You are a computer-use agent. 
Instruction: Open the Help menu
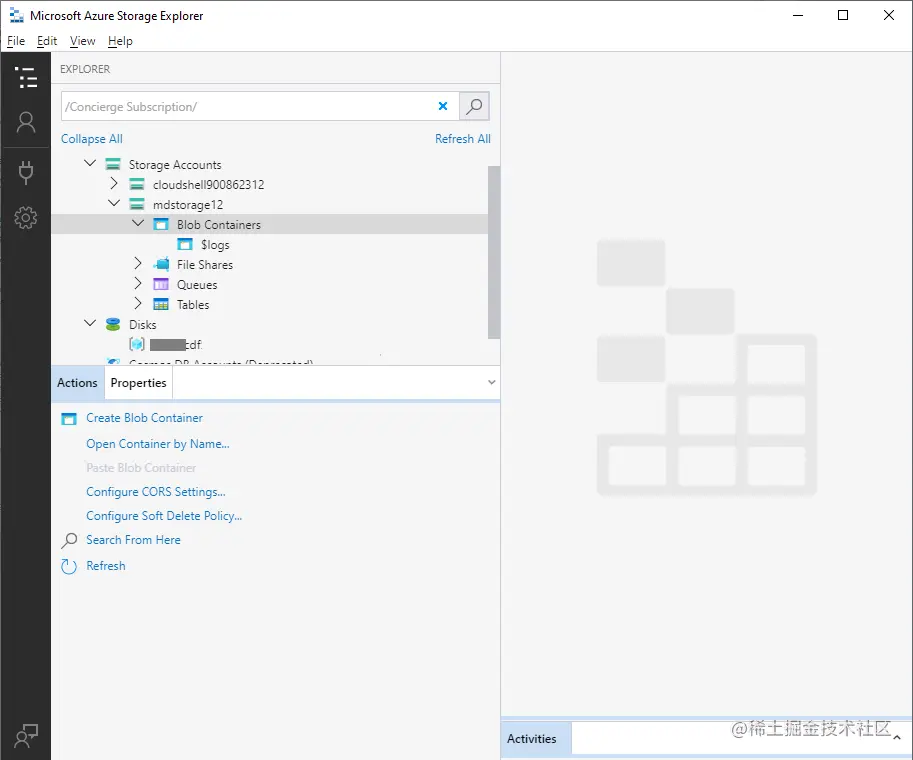[120, 41]
